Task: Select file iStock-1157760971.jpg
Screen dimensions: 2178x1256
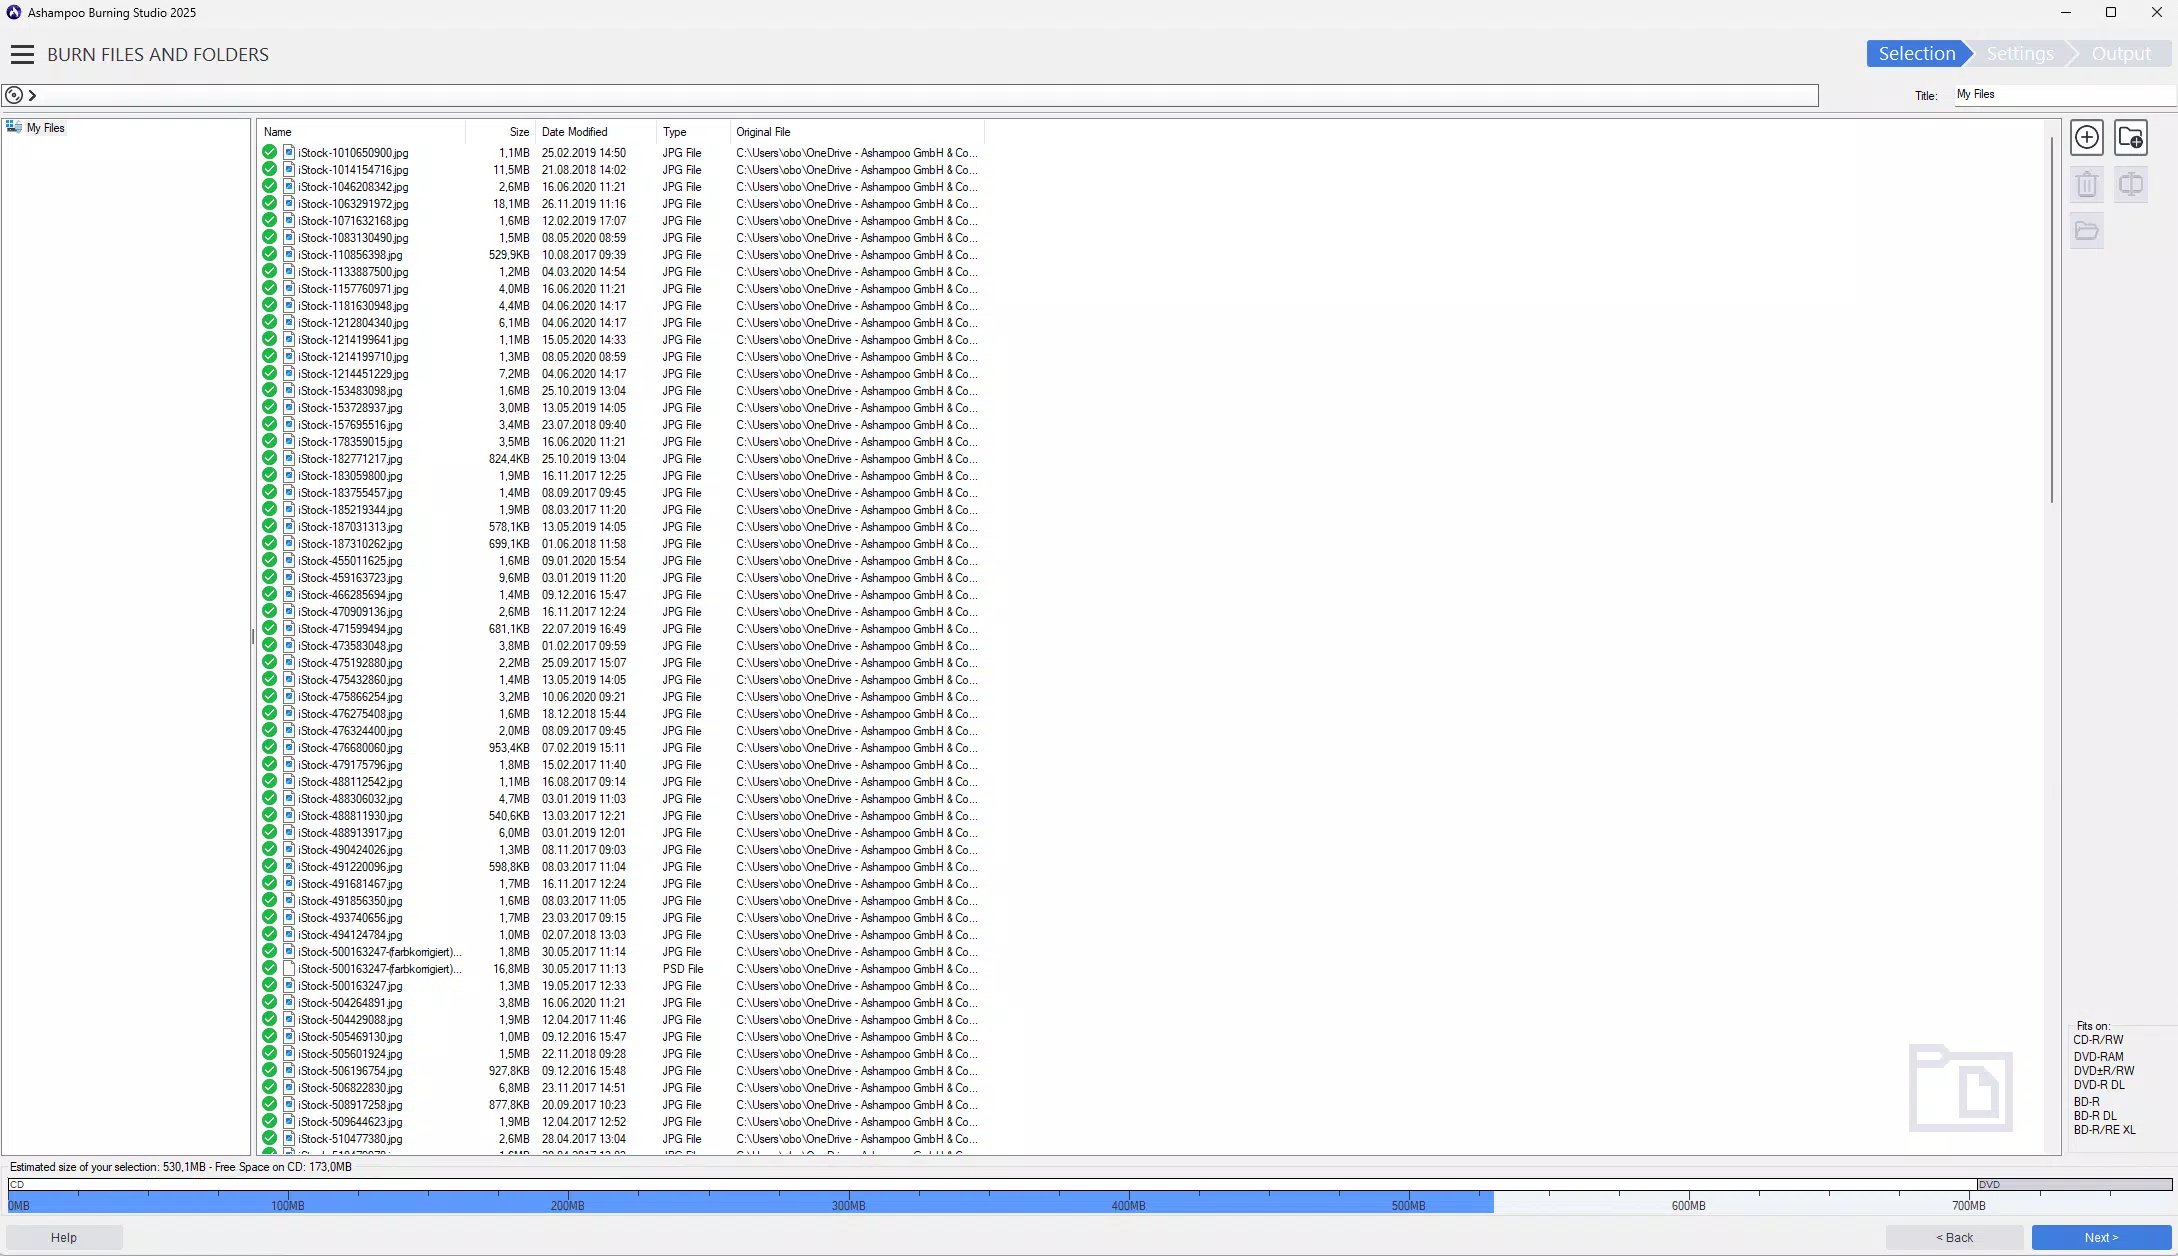Action: coord(353,288)
